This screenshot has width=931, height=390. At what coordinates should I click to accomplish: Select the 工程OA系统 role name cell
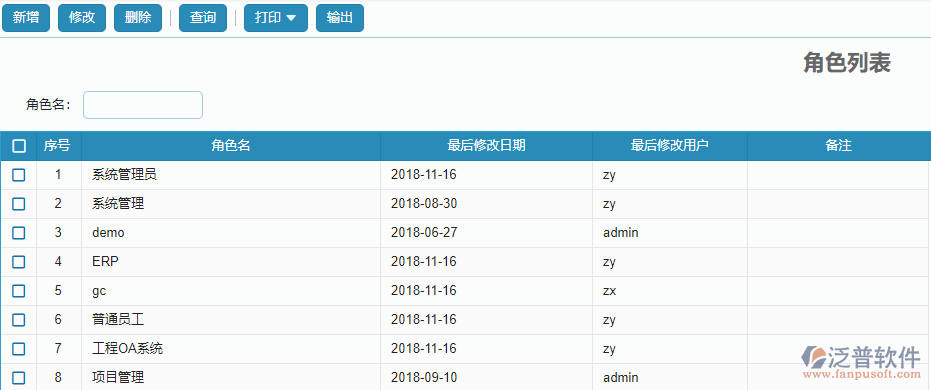[x=231, y=349]
